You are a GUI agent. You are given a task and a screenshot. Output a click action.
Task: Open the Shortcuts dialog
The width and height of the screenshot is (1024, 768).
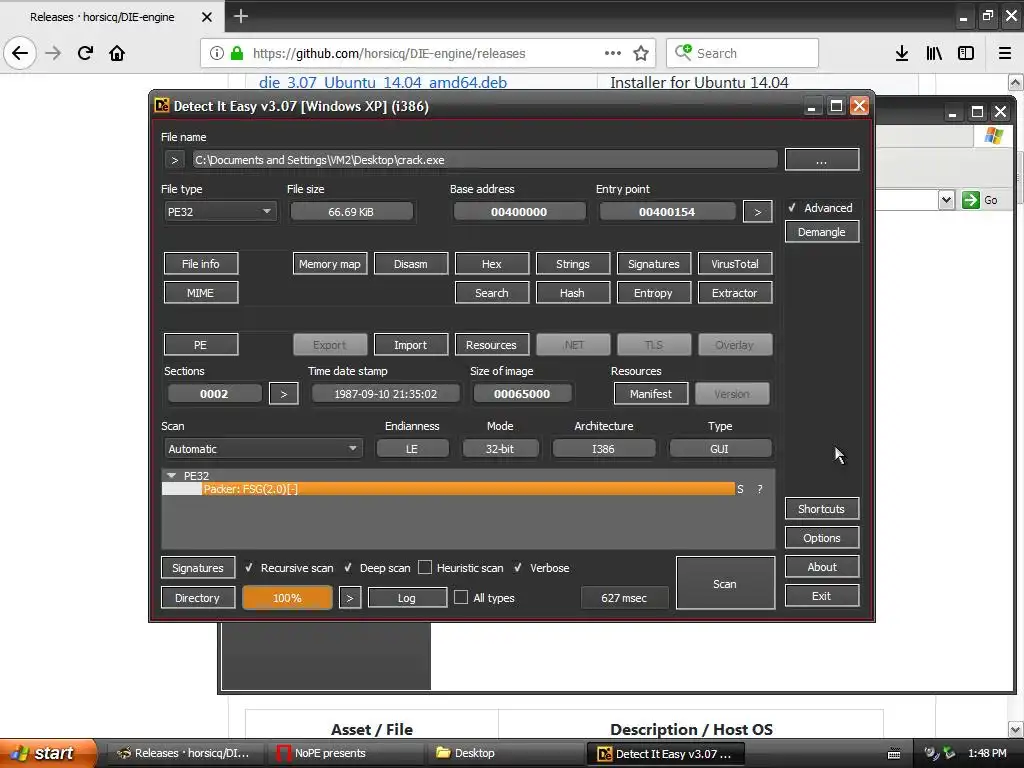point(822,509)
